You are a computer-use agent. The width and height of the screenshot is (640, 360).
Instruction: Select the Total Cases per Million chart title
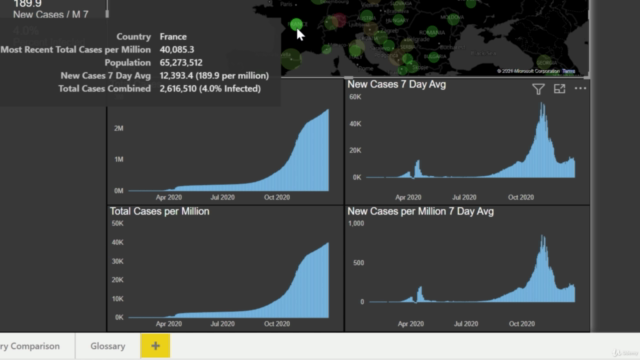160,211
